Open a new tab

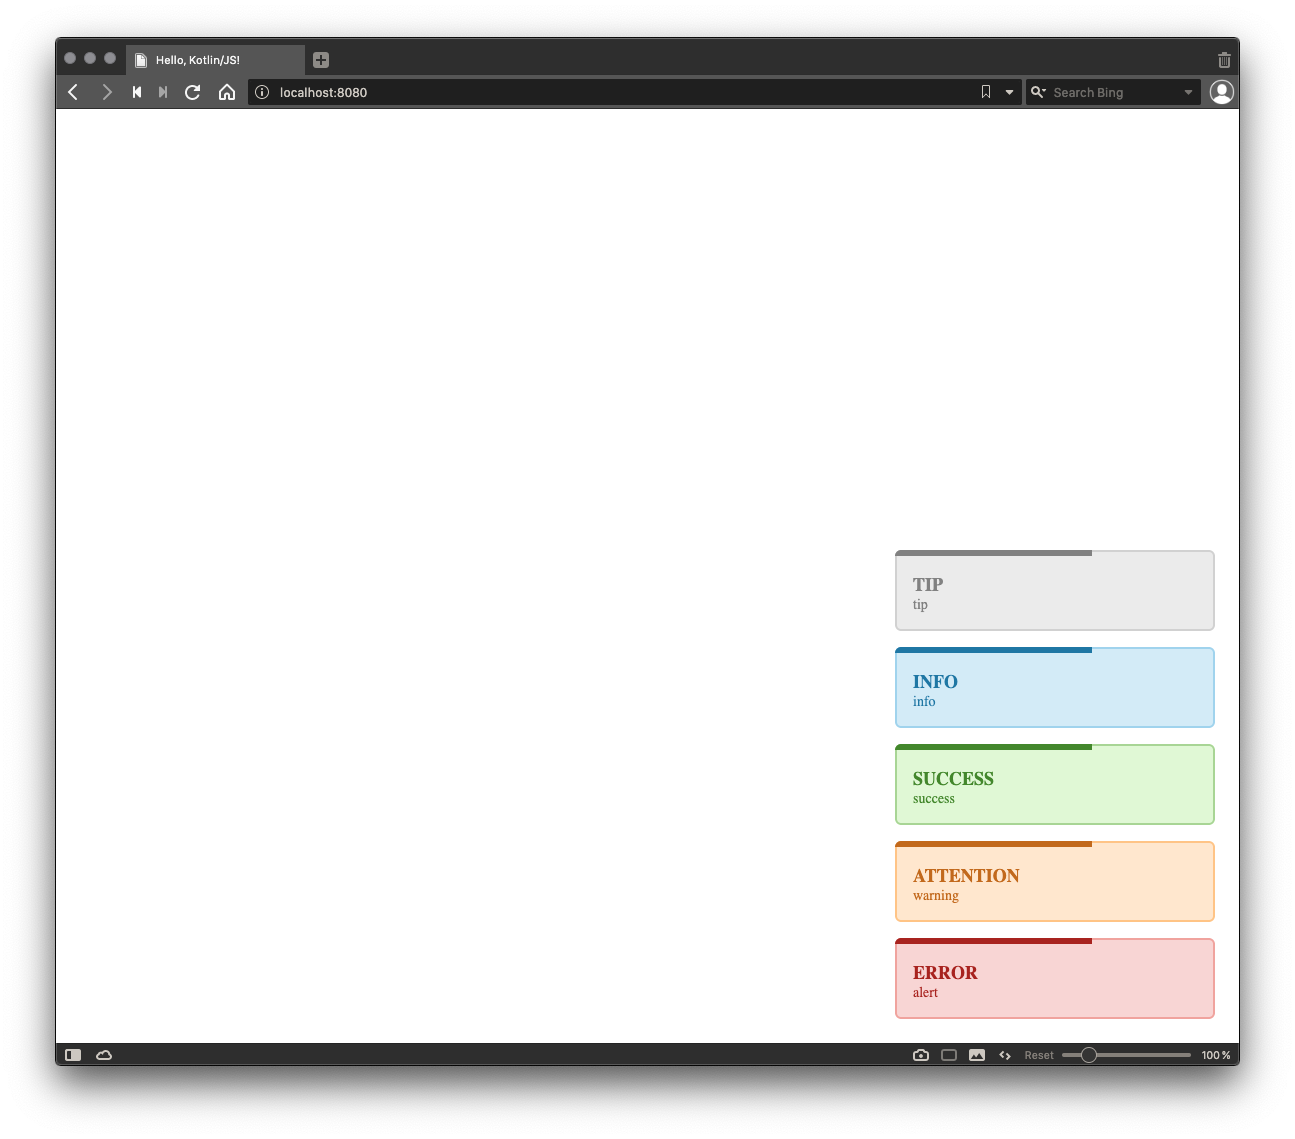click(321, 60)
